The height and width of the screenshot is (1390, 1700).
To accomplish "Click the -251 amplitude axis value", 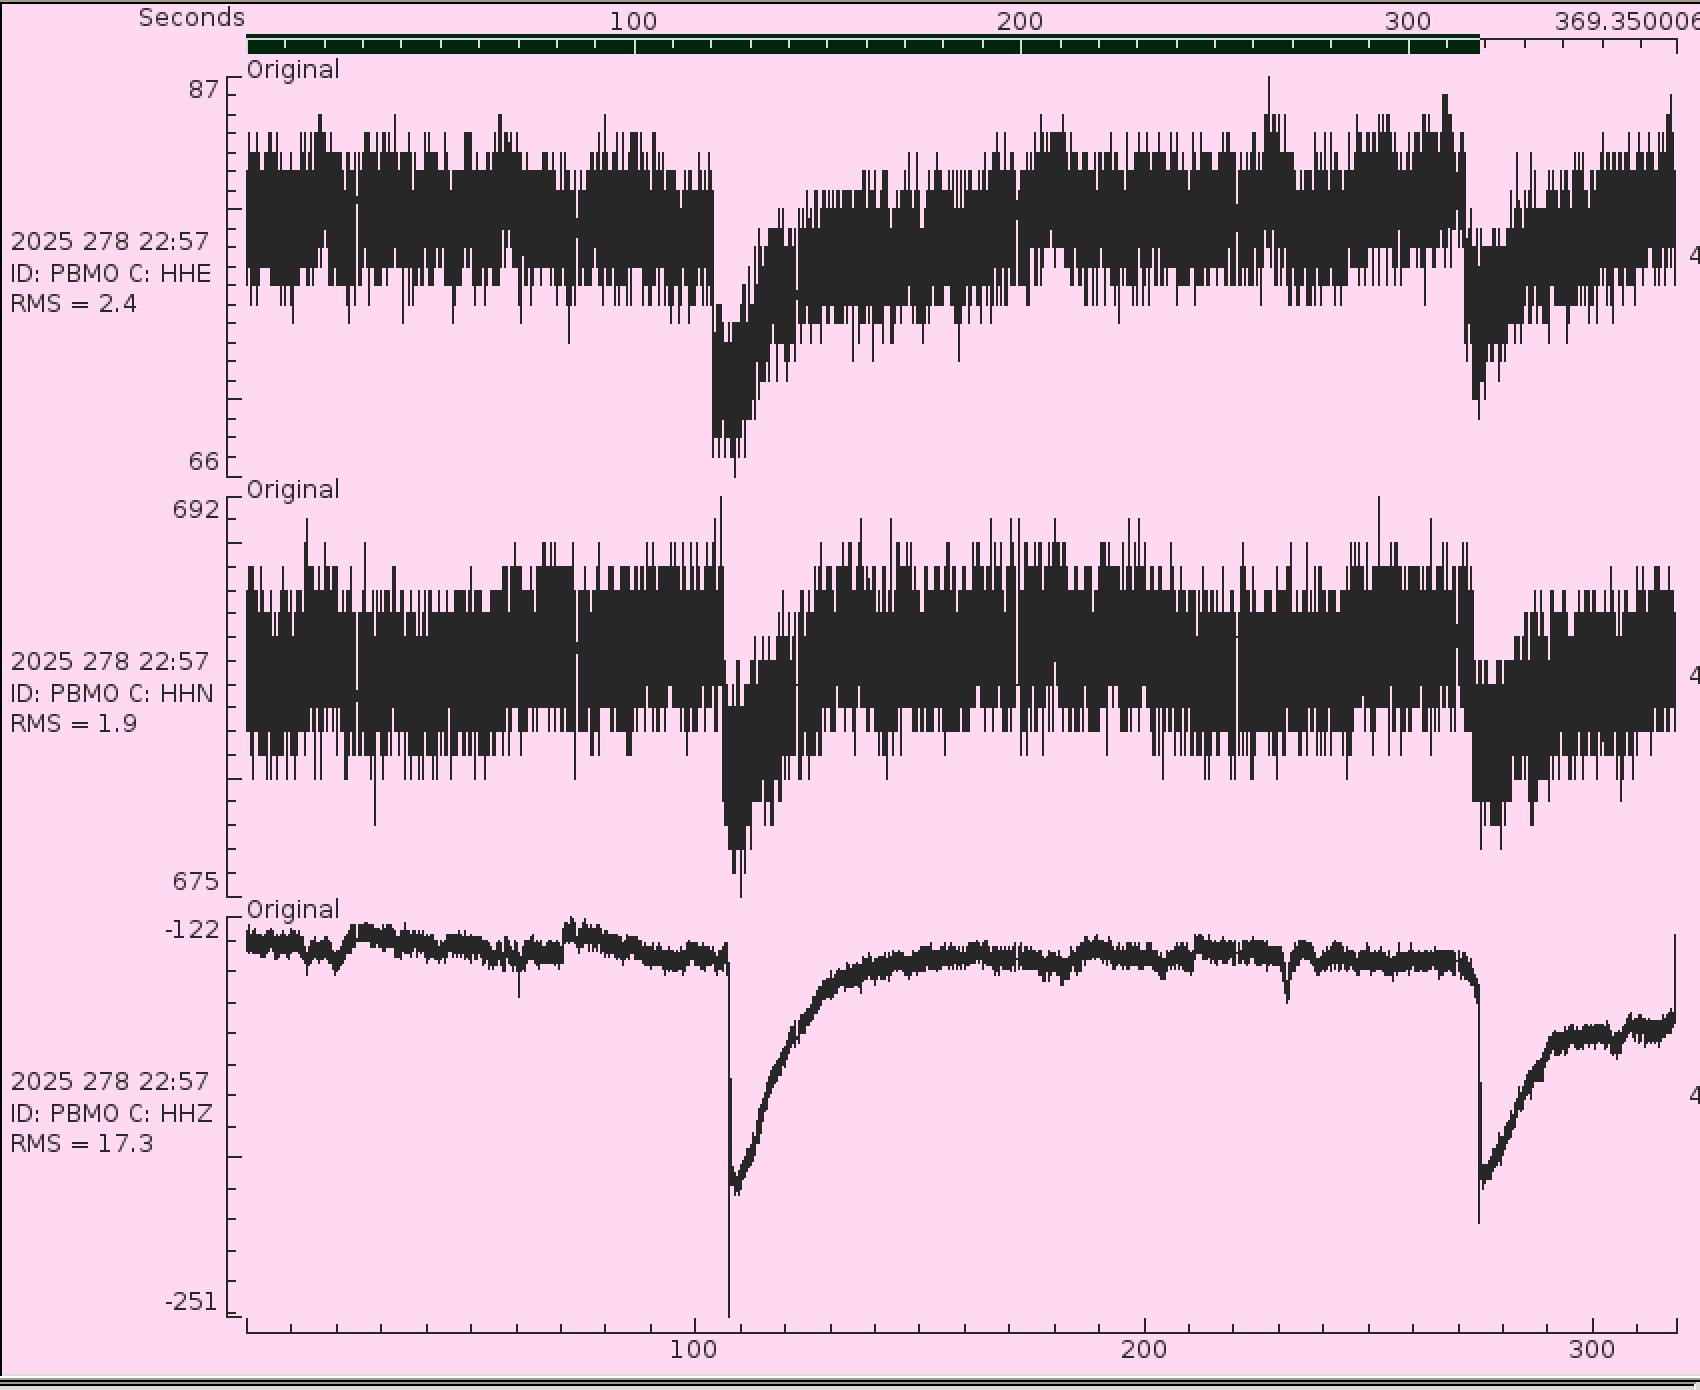I will pos(191,1301).
